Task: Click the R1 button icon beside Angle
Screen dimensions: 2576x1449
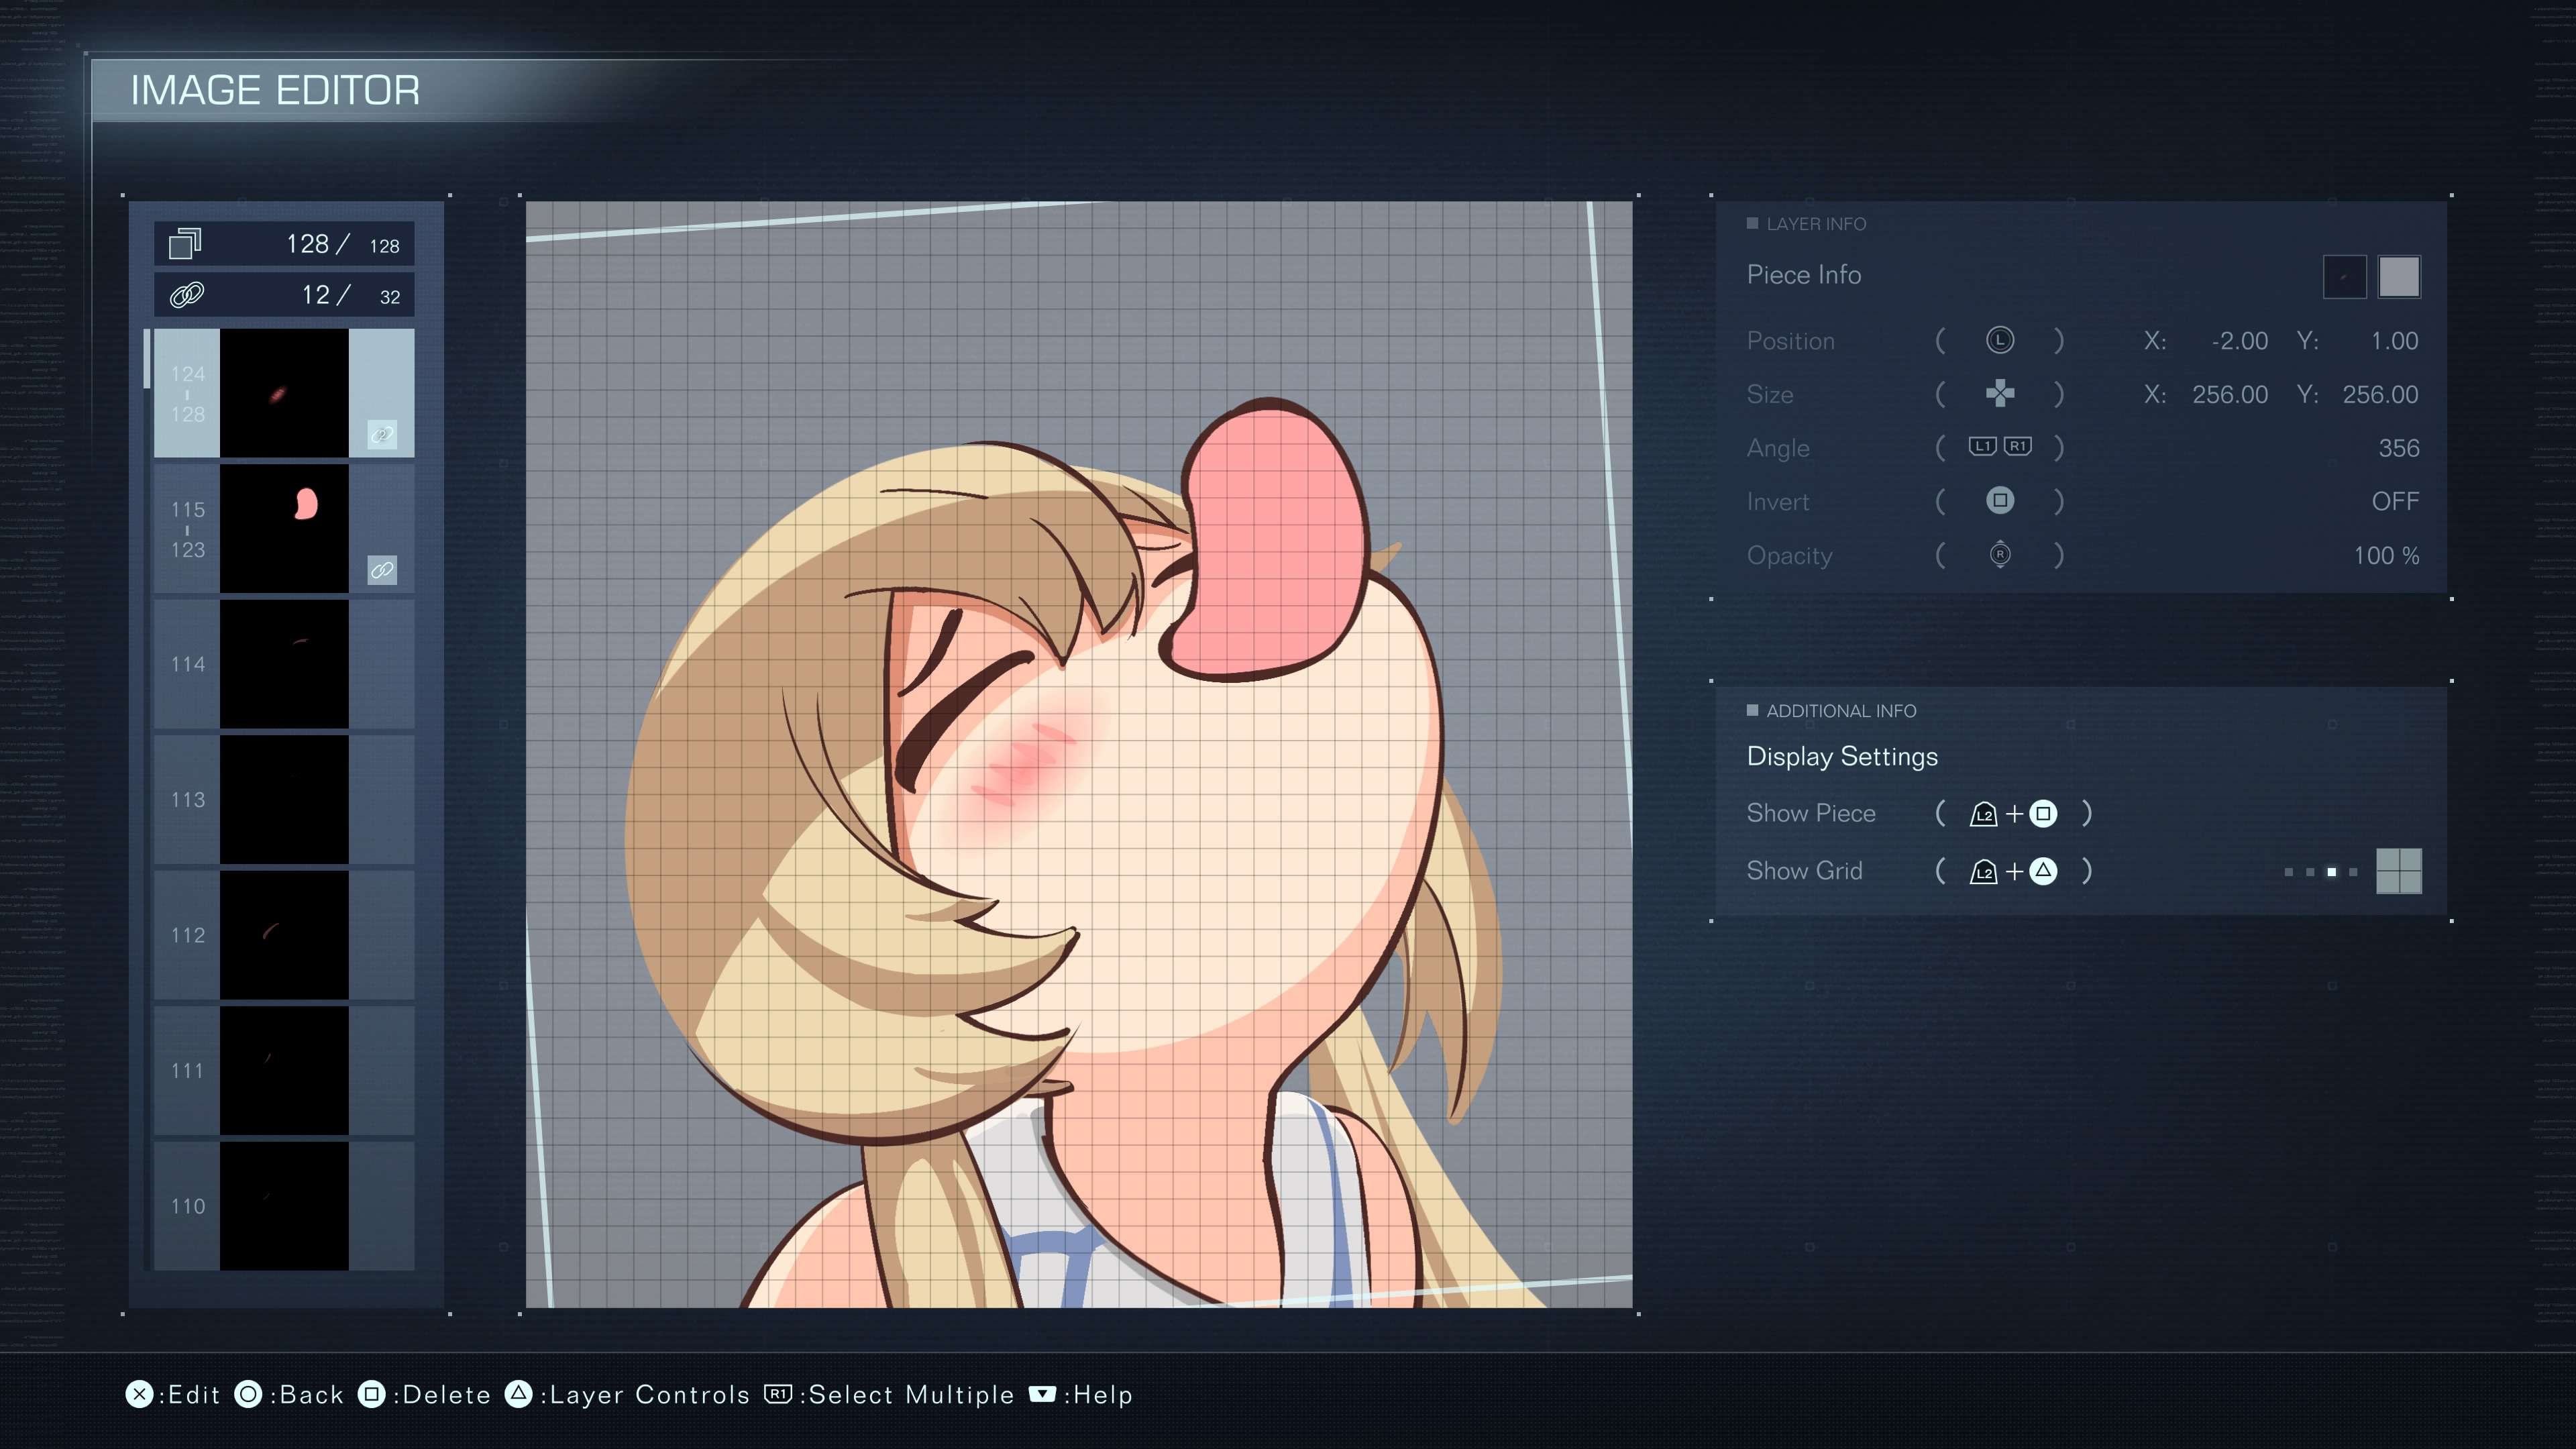Action: point(2018,446)
